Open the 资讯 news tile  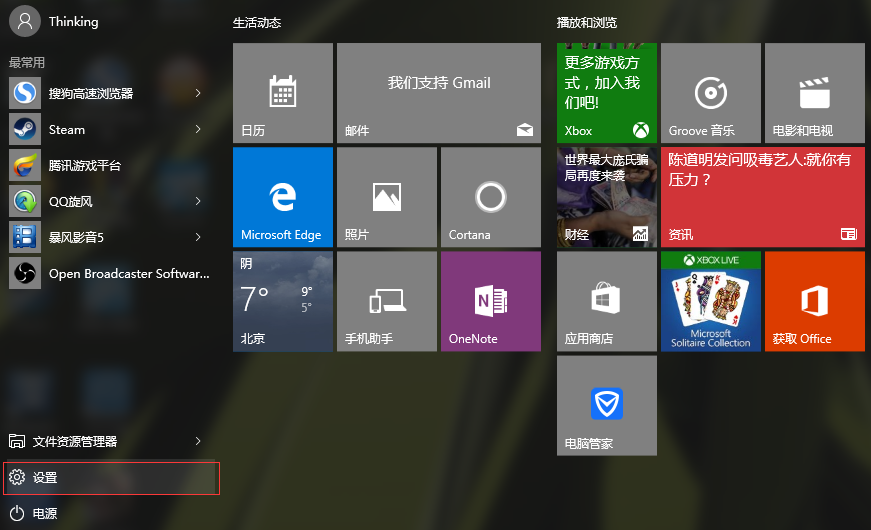763,197
